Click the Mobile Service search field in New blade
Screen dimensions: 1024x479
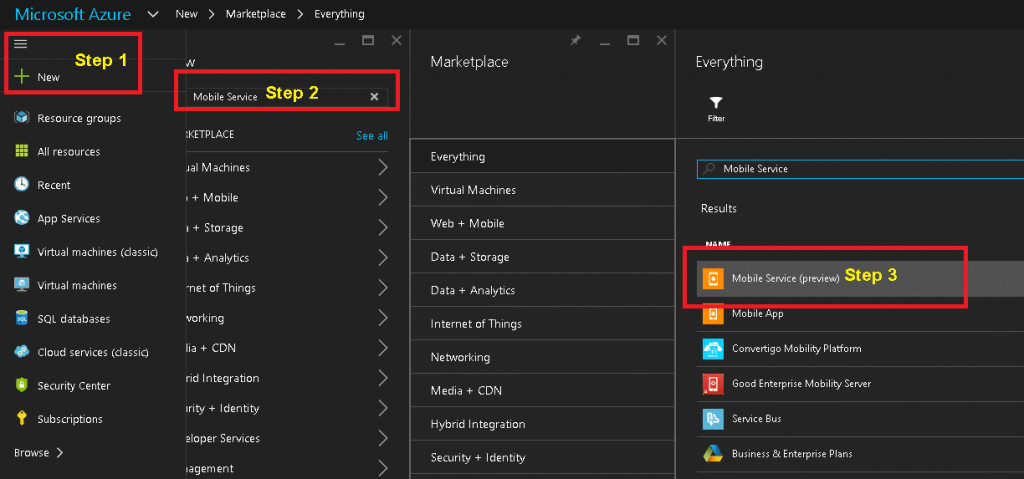(x=287, y=97)
